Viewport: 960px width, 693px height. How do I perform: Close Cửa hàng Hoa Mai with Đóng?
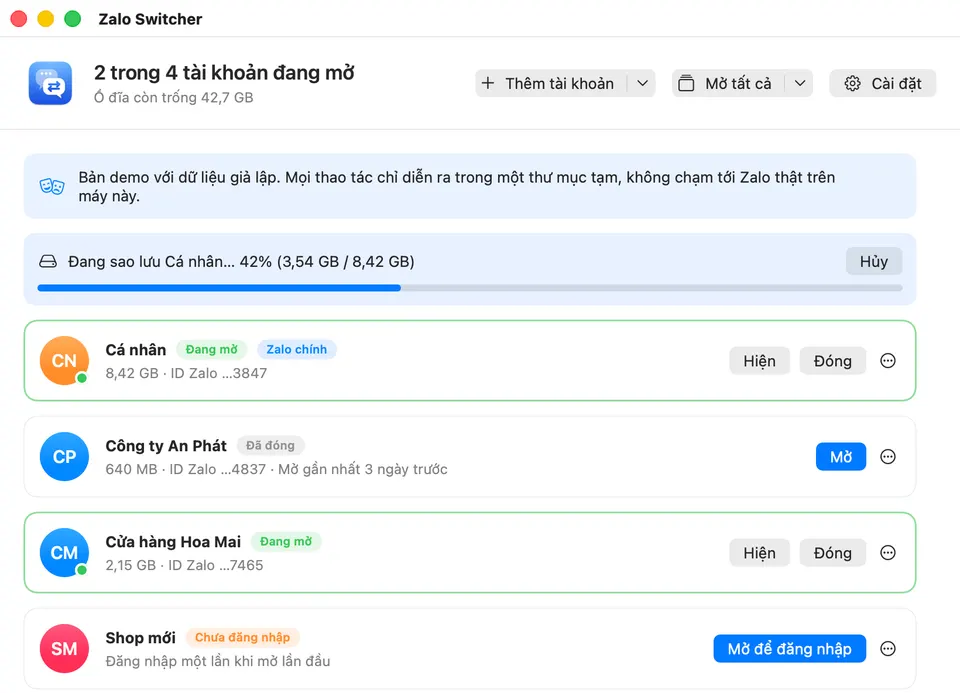click(833, 553)
